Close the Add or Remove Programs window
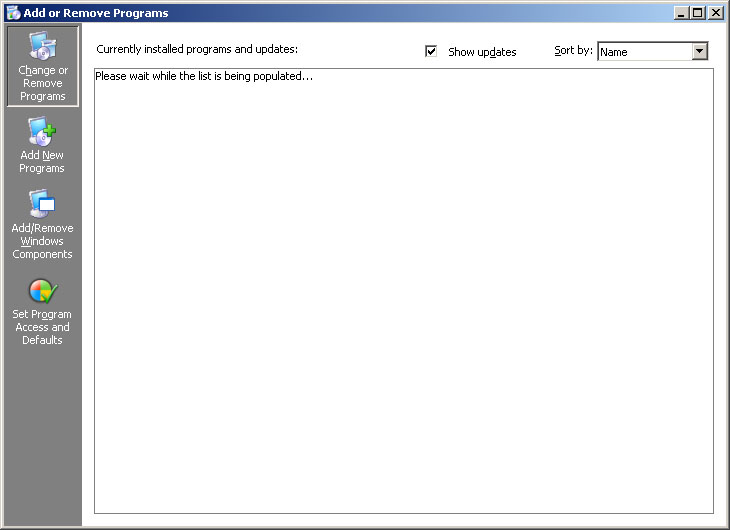730x530 pixels. (716, 13)
